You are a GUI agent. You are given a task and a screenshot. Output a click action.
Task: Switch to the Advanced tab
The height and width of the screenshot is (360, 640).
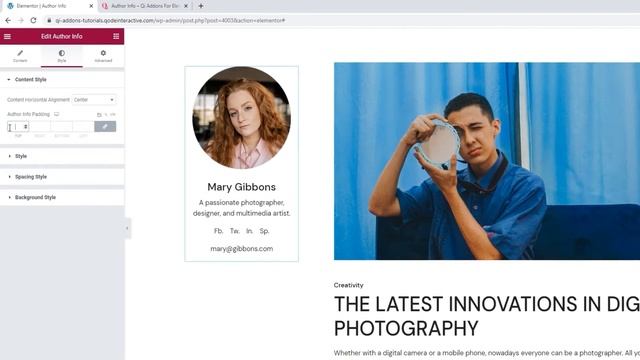103,56
